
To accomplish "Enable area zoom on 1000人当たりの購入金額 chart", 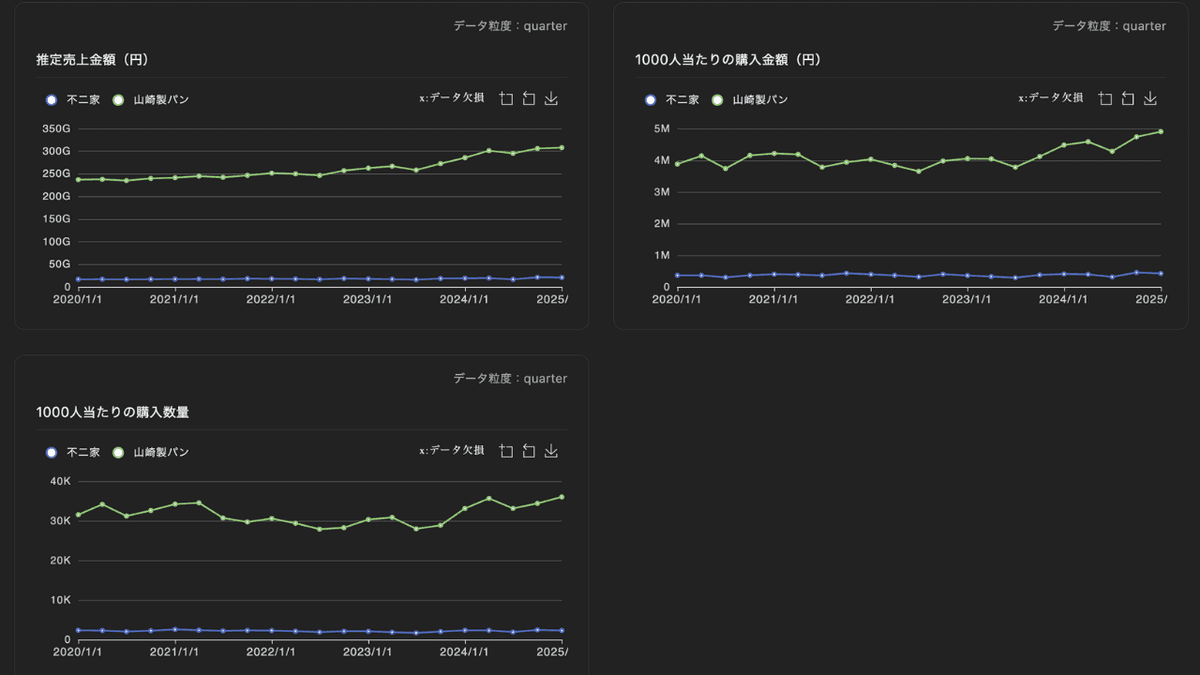I will [x=1105, y=98].
